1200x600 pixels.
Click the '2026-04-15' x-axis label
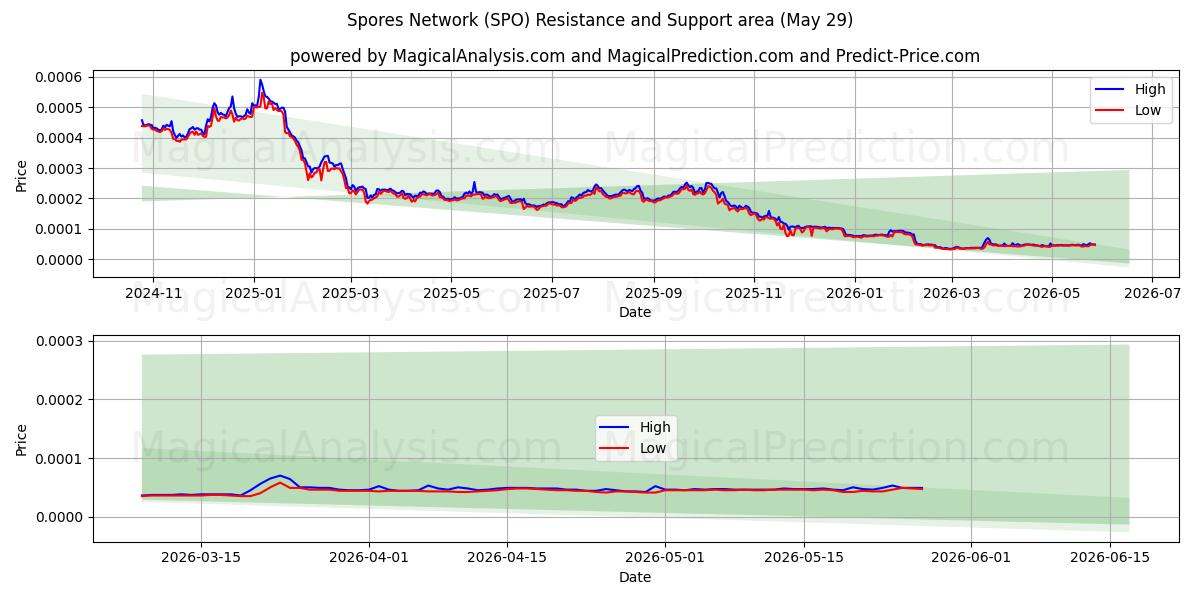point(507,559)
